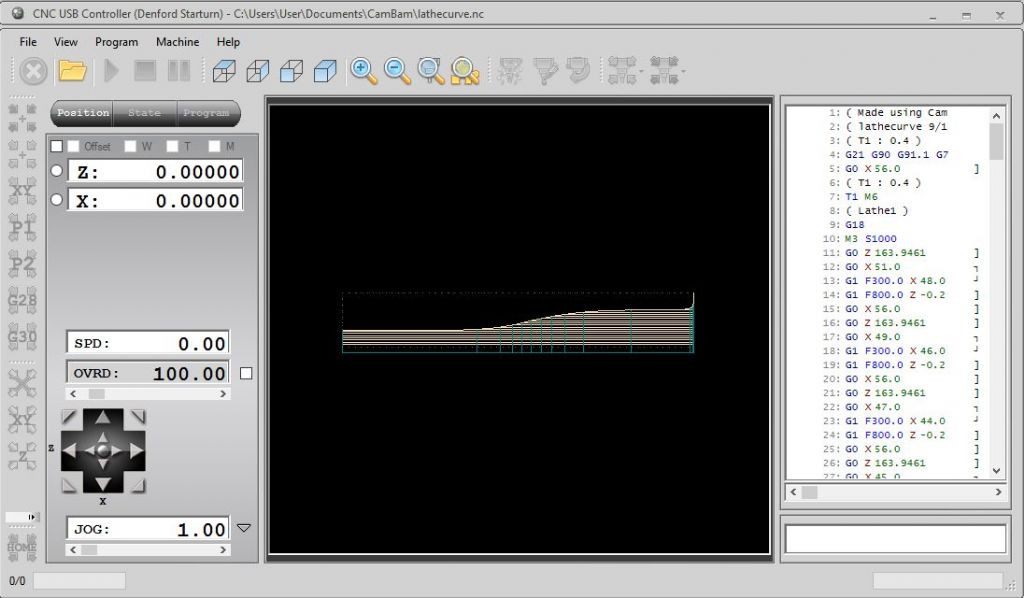The width and height of the screenshot is (1024, 598).
Task: Zoom in with the plus magnifier
Action: tap(364, 71)
